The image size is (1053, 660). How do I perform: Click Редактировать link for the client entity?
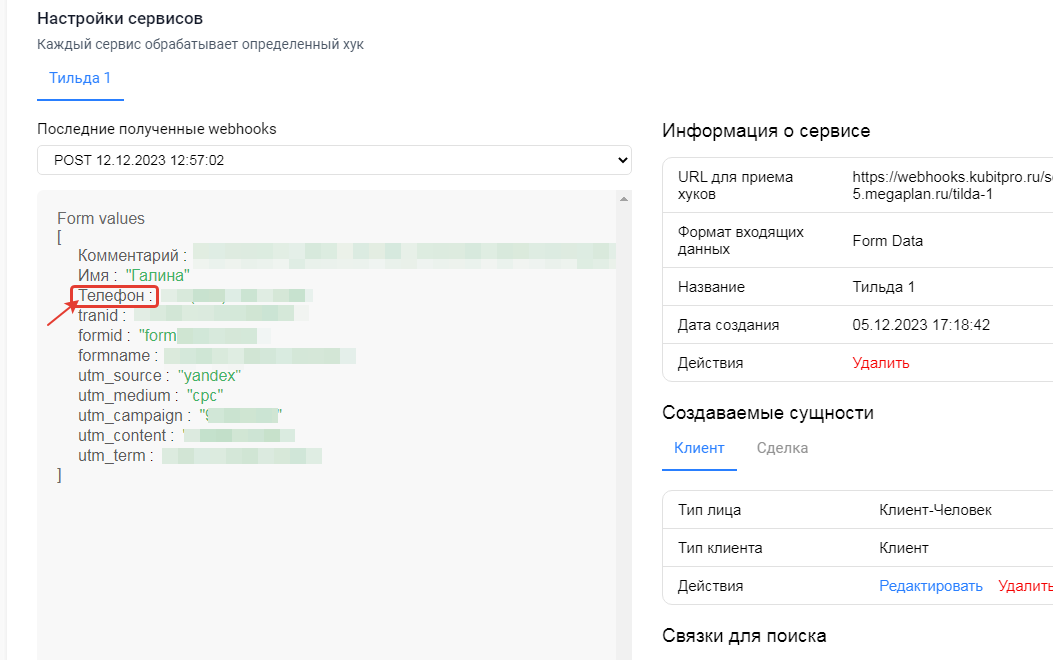pos(930,586)
